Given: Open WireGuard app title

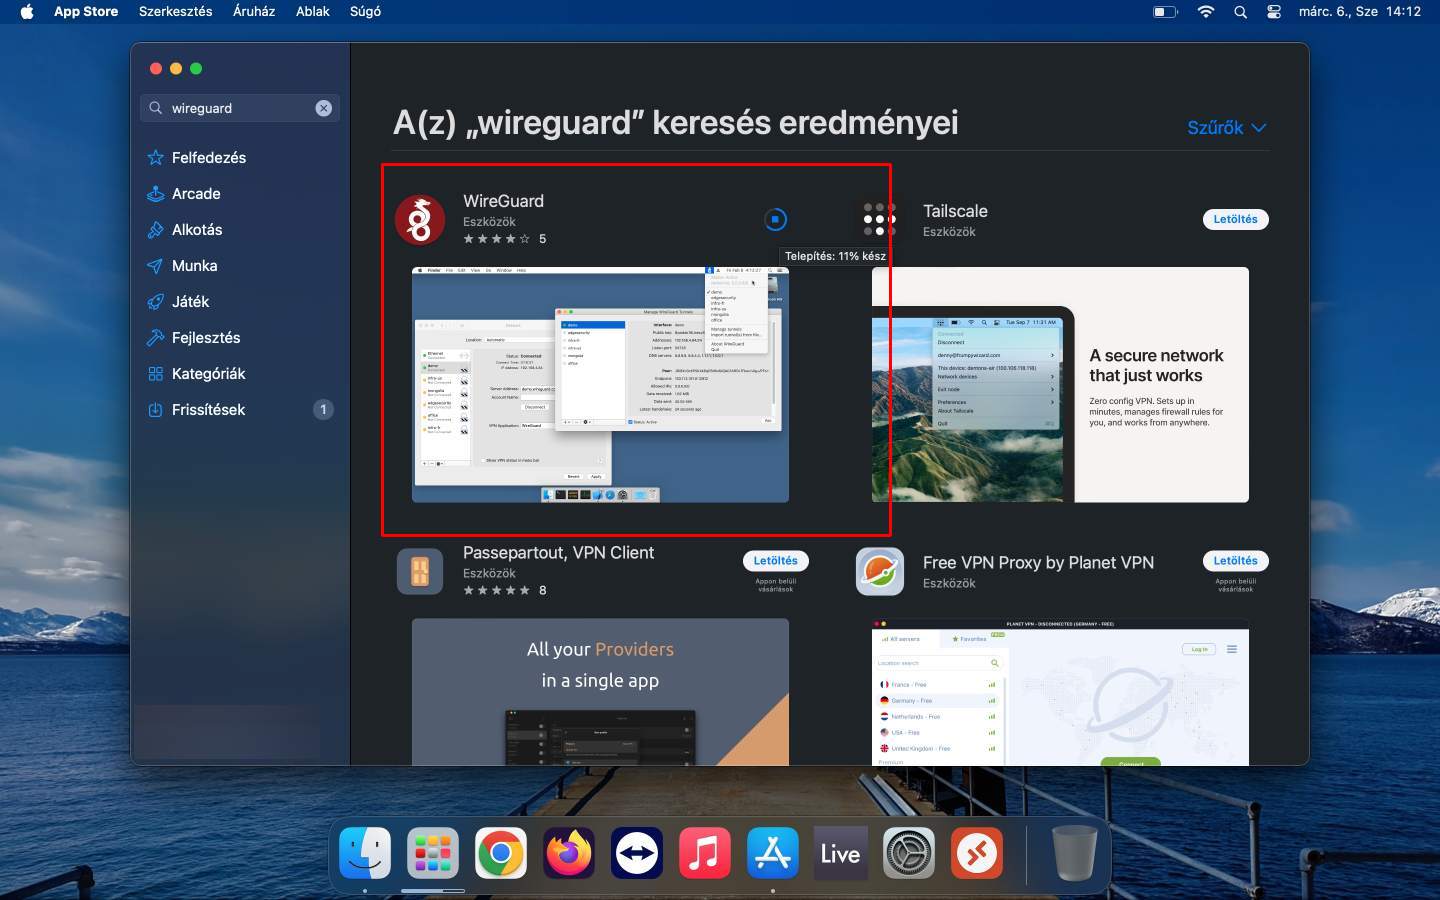Looking at the screenshot, I should tap(503, 201).
